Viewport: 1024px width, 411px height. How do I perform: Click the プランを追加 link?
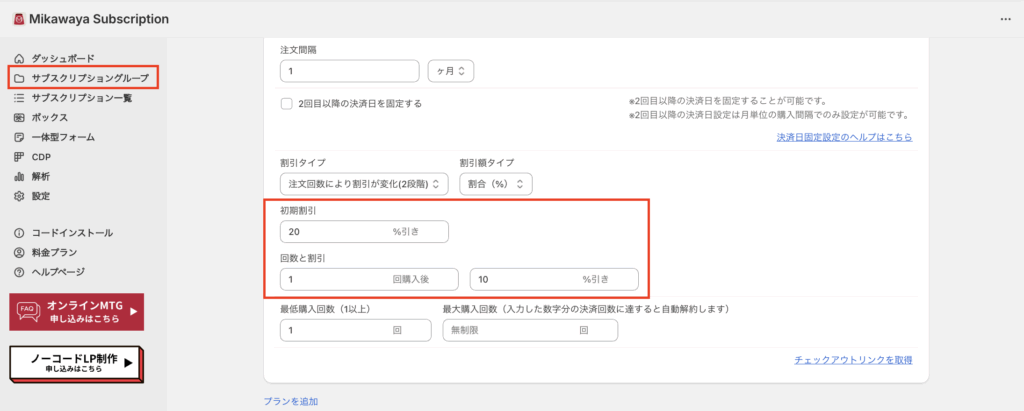click(290, 401)
